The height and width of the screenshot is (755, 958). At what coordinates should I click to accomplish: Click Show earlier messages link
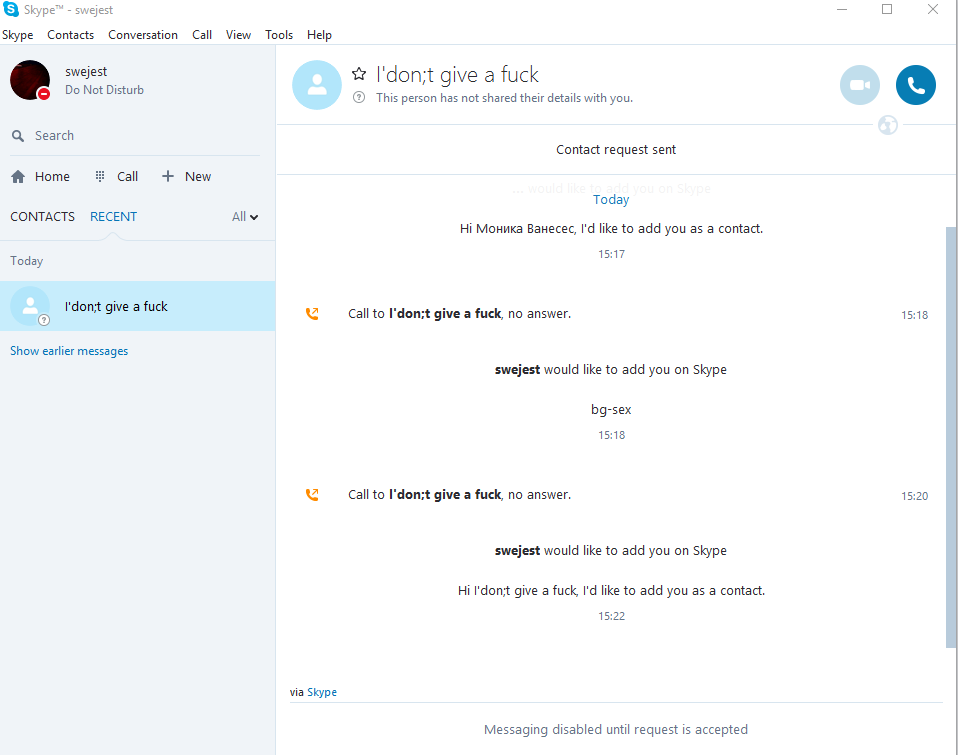pyautogui.click(x=69, y=351)
